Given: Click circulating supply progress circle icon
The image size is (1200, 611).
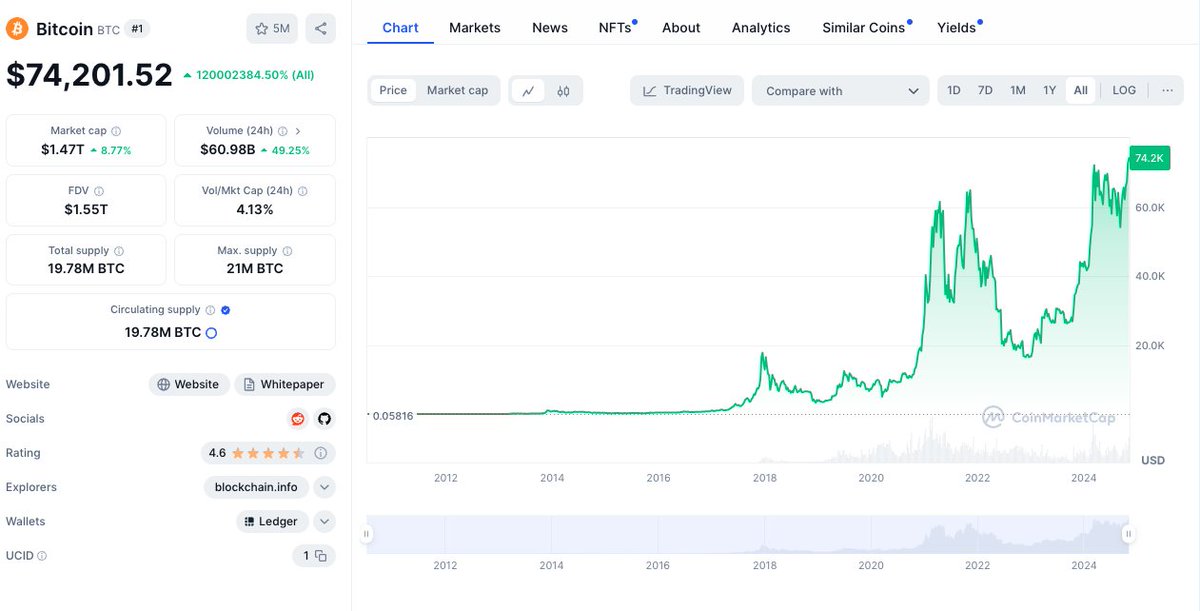Looking at the screenshot, I should click(x=211, y=333).
